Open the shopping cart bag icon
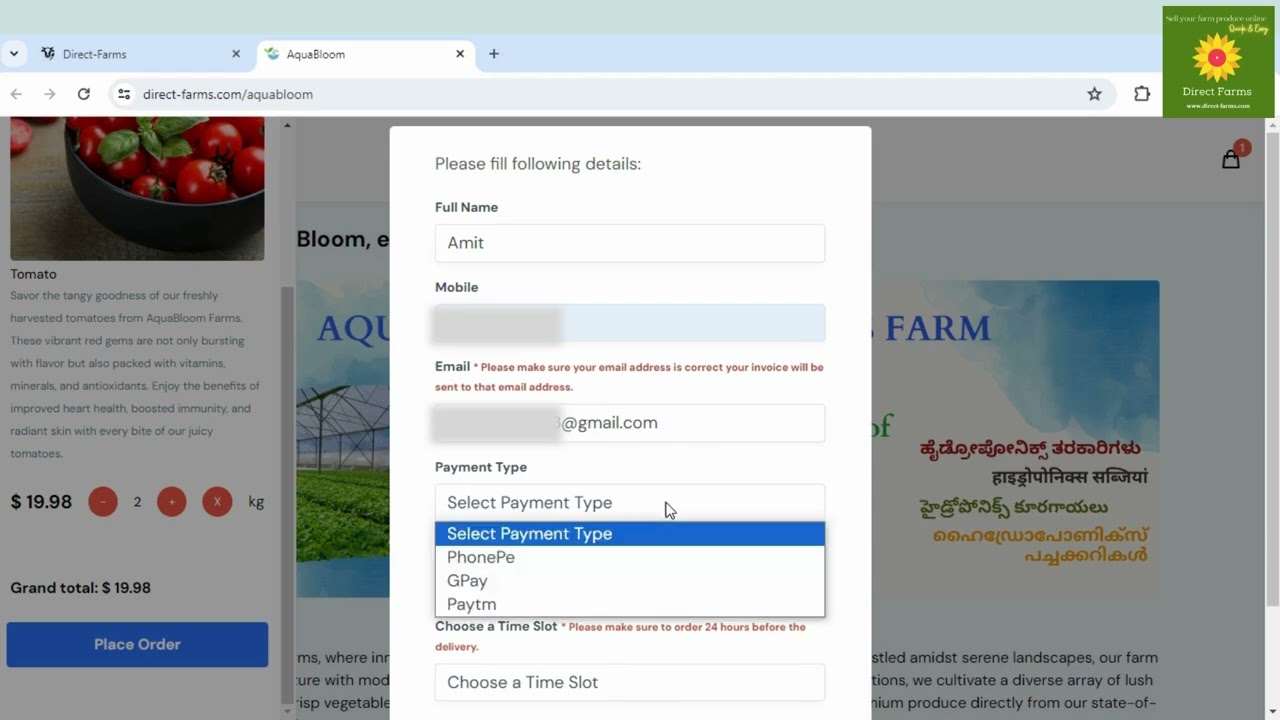The width and height of the screenshot is (1280, 720). (1231, 159)
